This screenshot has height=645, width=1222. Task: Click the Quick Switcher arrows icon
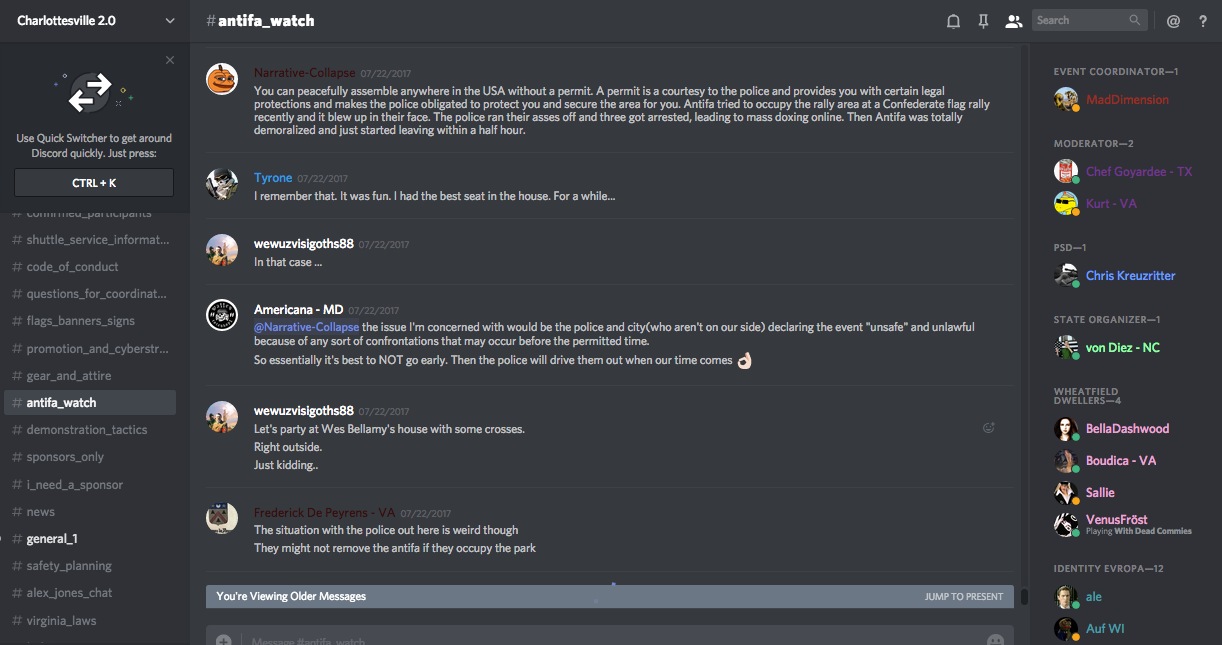coord(91,92)
